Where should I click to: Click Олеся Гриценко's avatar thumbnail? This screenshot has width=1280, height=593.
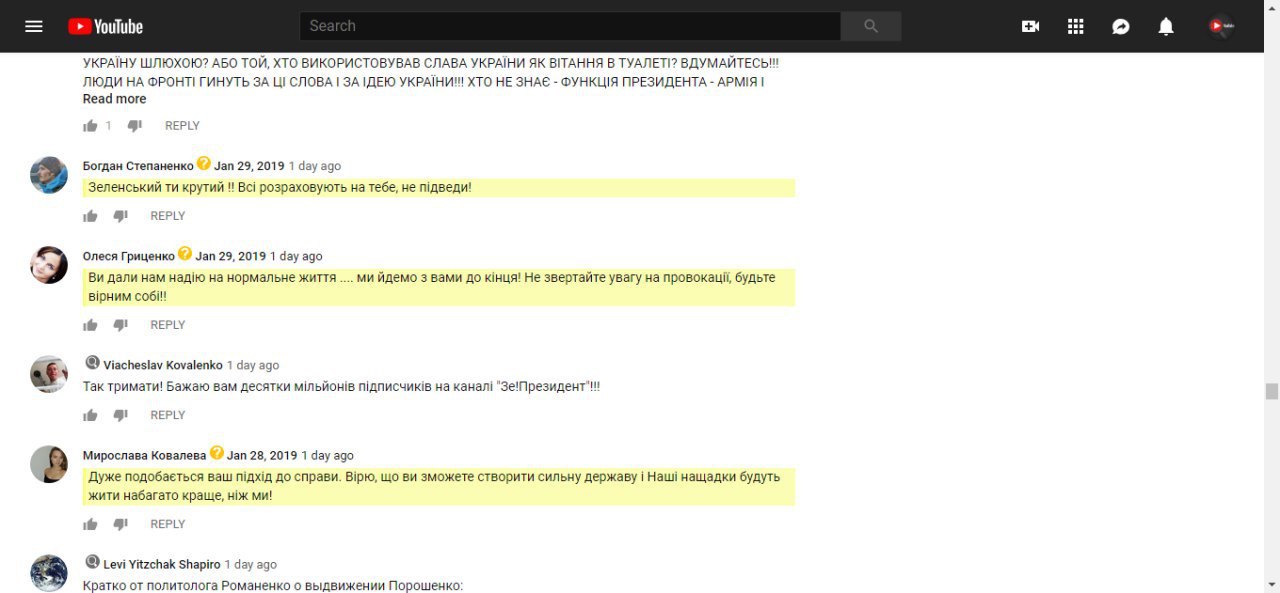point(49,265)
